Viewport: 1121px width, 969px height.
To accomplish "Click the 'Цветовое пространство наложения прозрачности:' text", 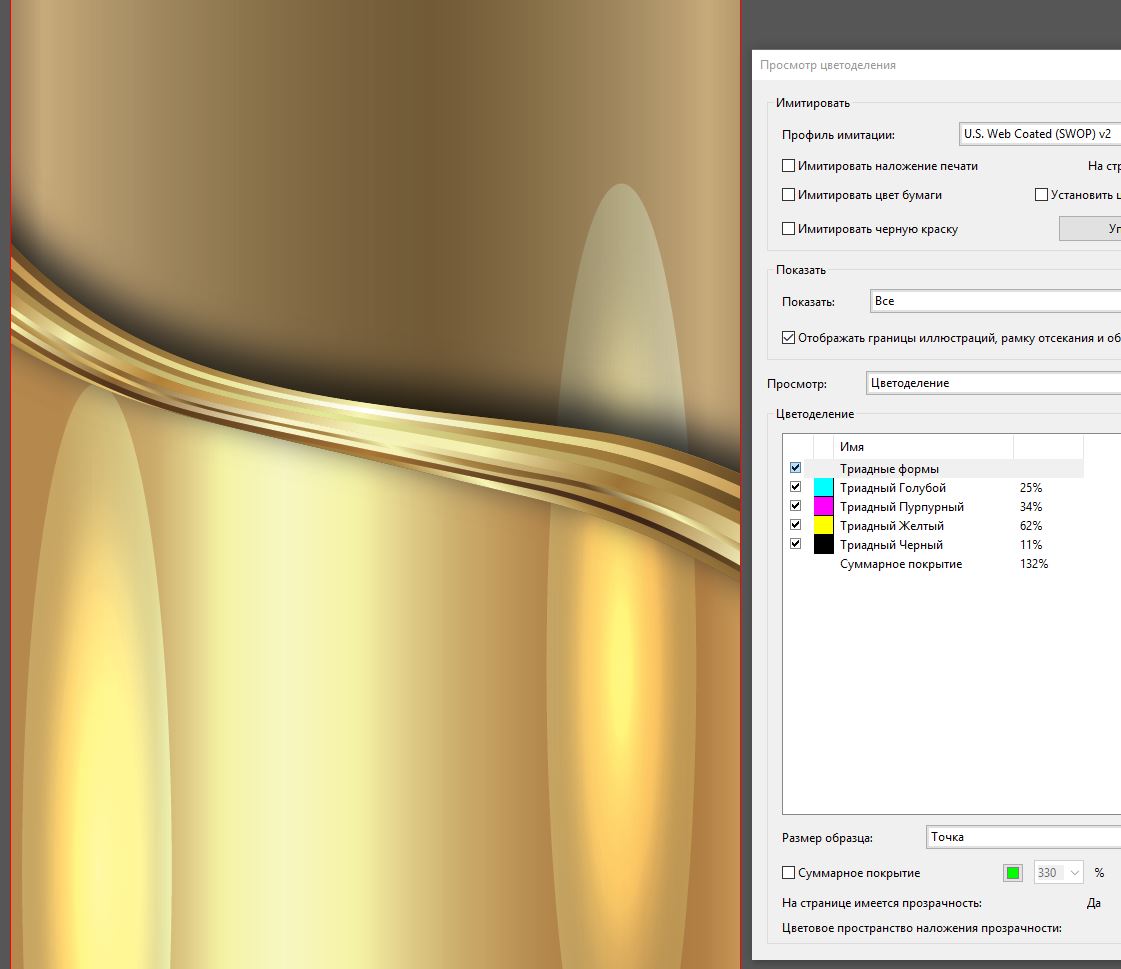I will tap(922, 928).
